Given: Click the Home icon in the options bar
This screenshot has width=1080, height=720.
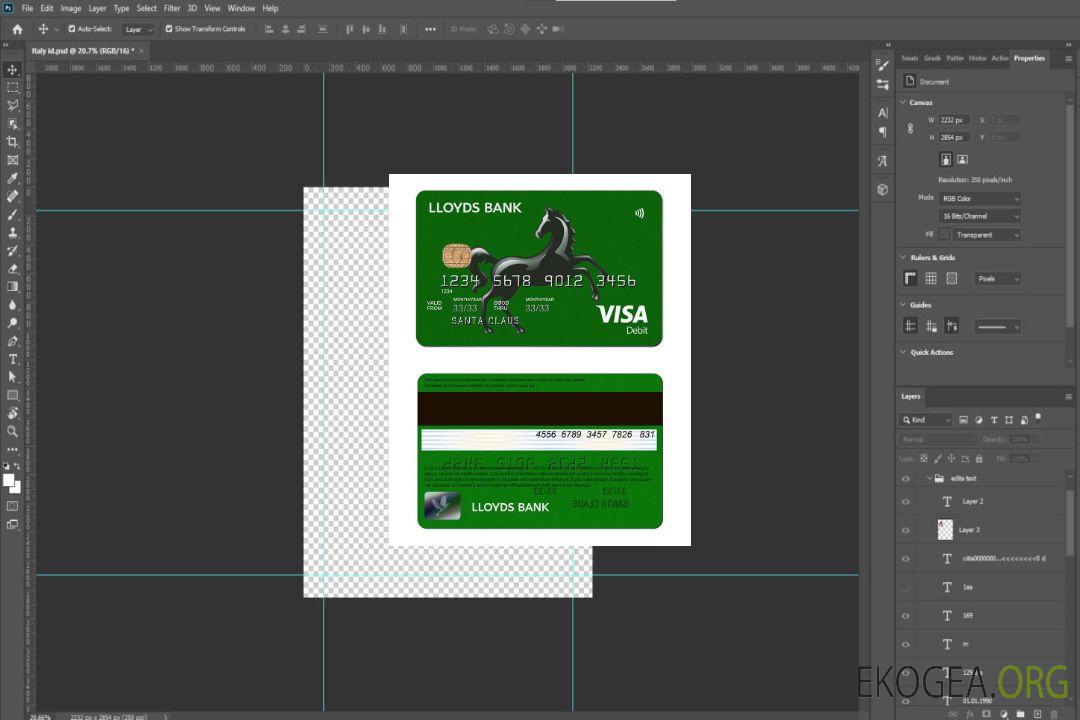Looking at the screenshot, I should click(x=17, y=29).
